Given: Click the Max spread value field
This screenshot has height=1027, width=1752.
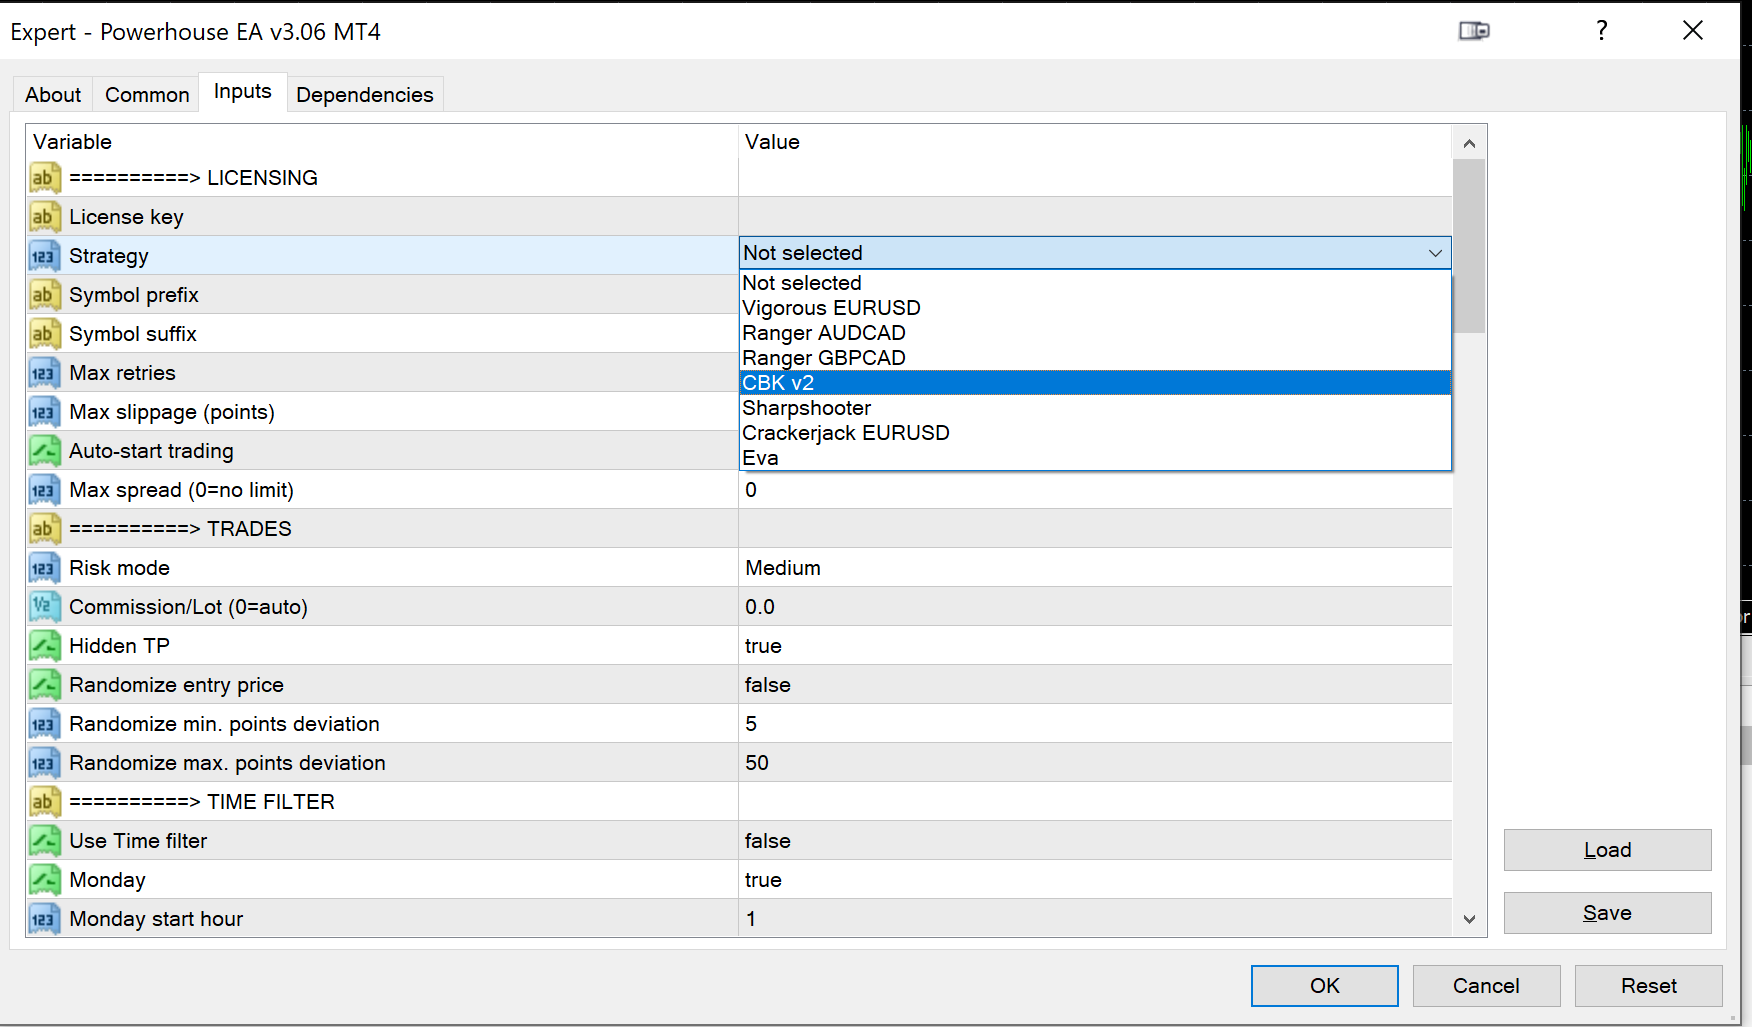Looking at the screenshot, I should click(x=1094, y=490).
